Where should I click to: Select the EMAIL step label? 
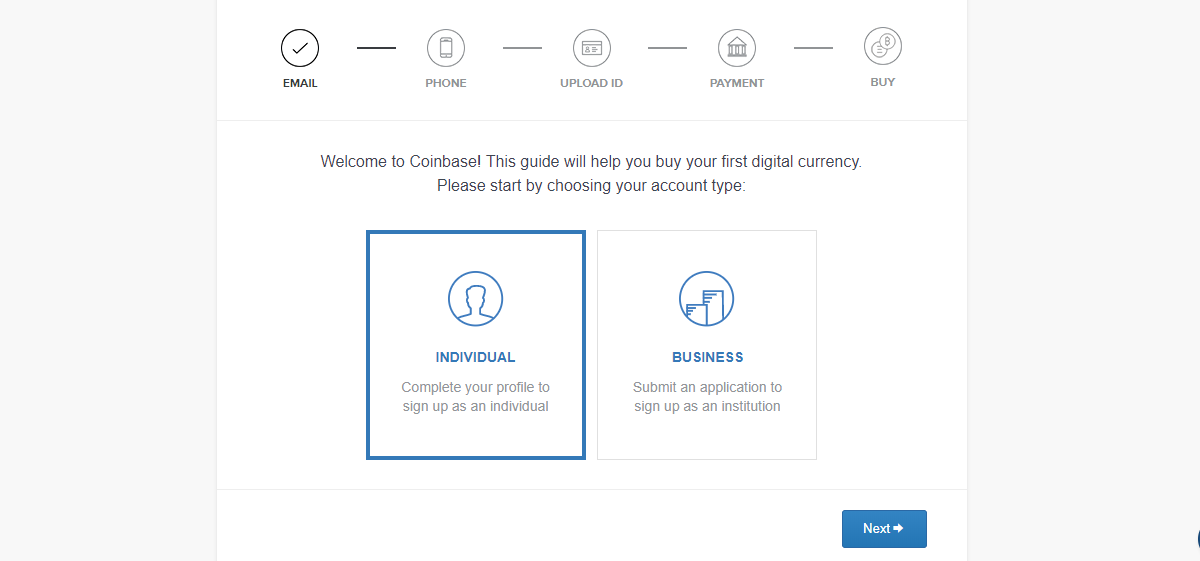(x=300, y=83)
